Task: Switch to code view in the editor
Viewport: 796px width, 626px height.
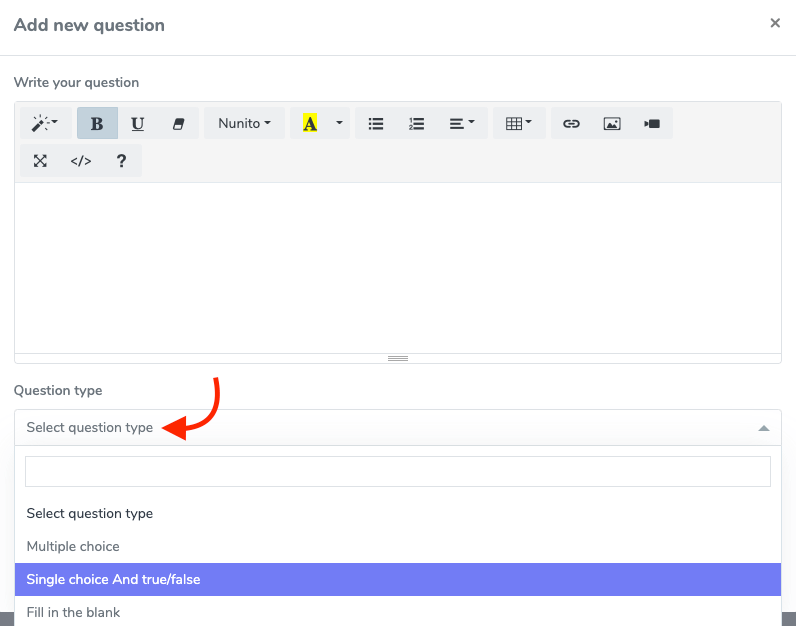Action: [x=81, y=161]
